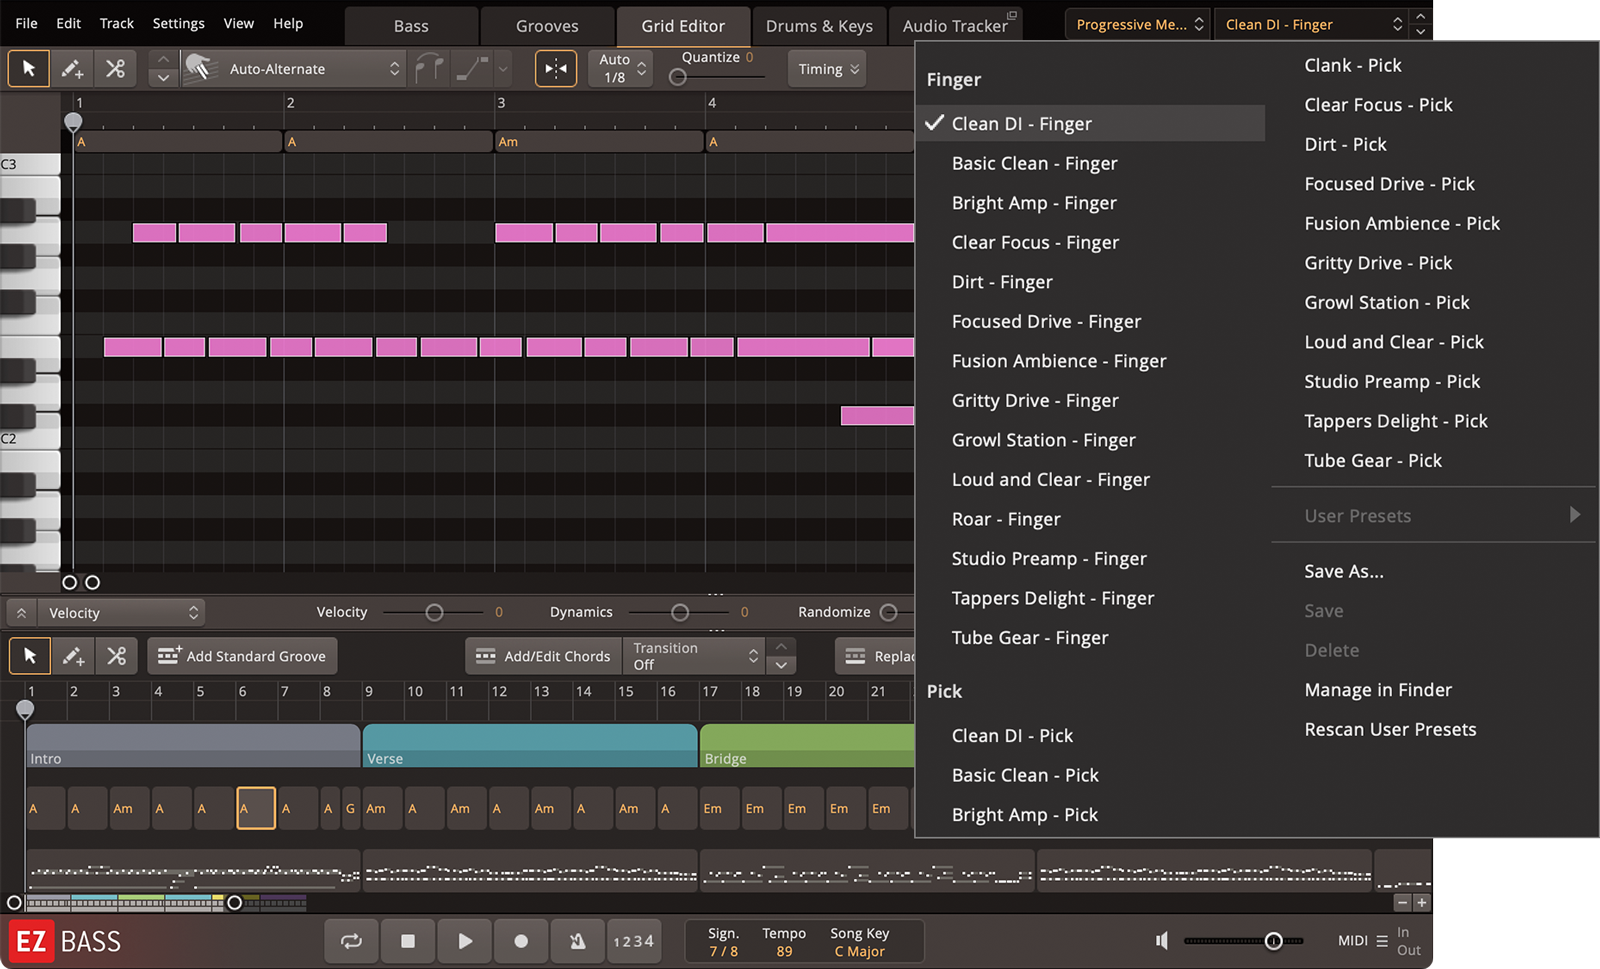Viewport: 1600px width, 969px height.
Task: Select the pencil tool in song track toolbar
Action: (73, 656)
